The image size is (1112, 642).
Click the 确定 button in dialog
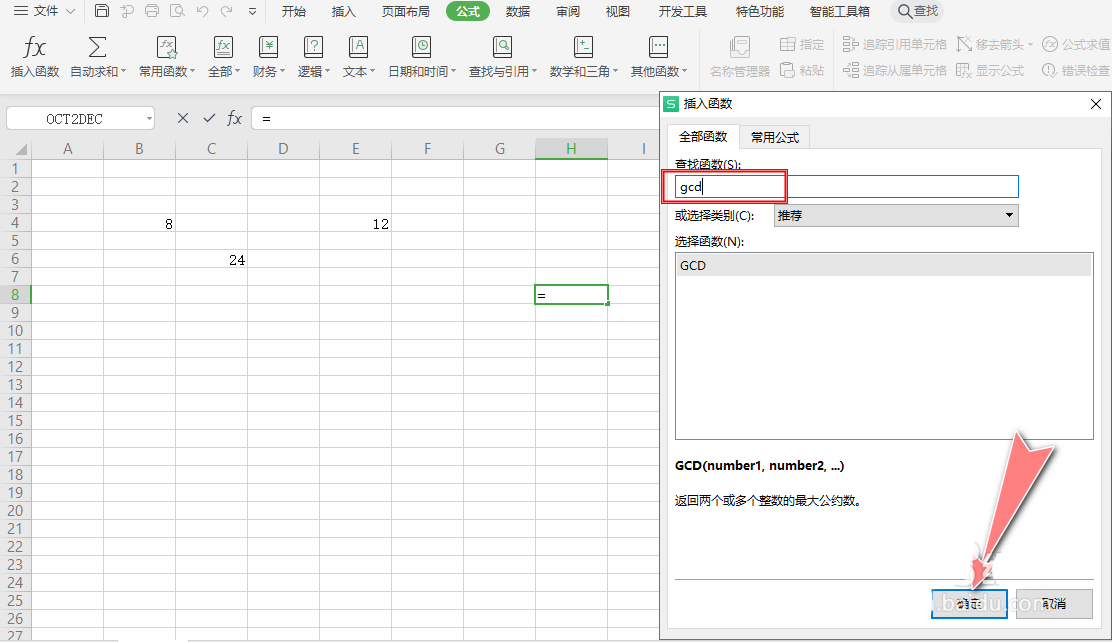[969, 604]
